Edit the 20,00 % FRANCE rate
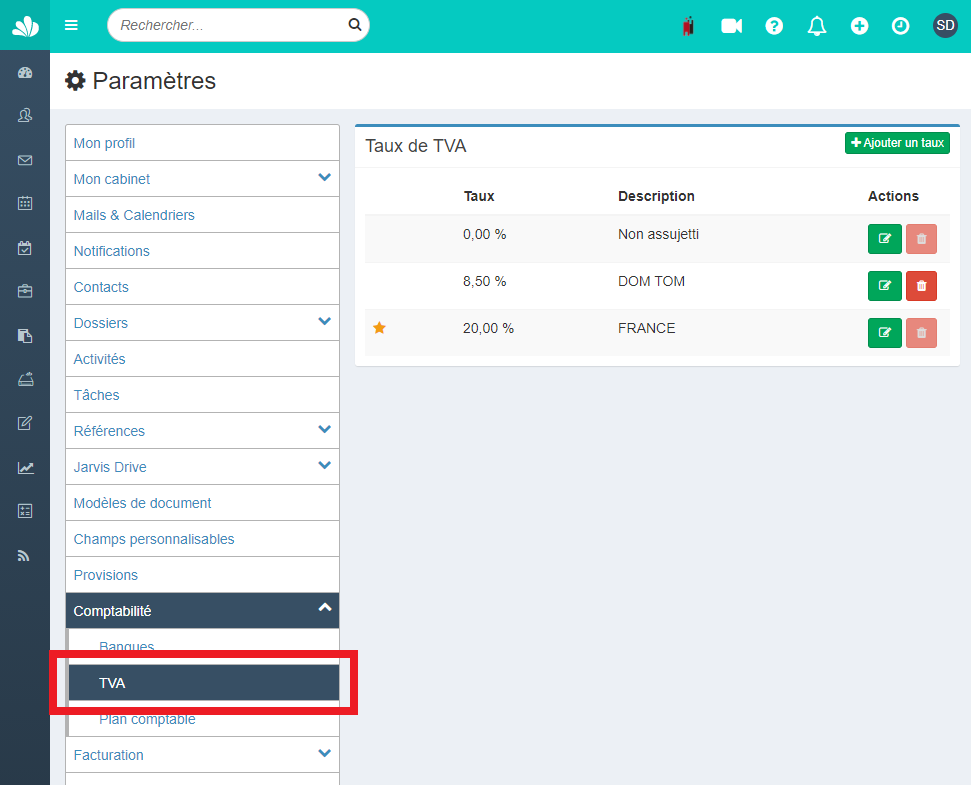971x785 pixels. pyautogui.click(x=884, y=333)
